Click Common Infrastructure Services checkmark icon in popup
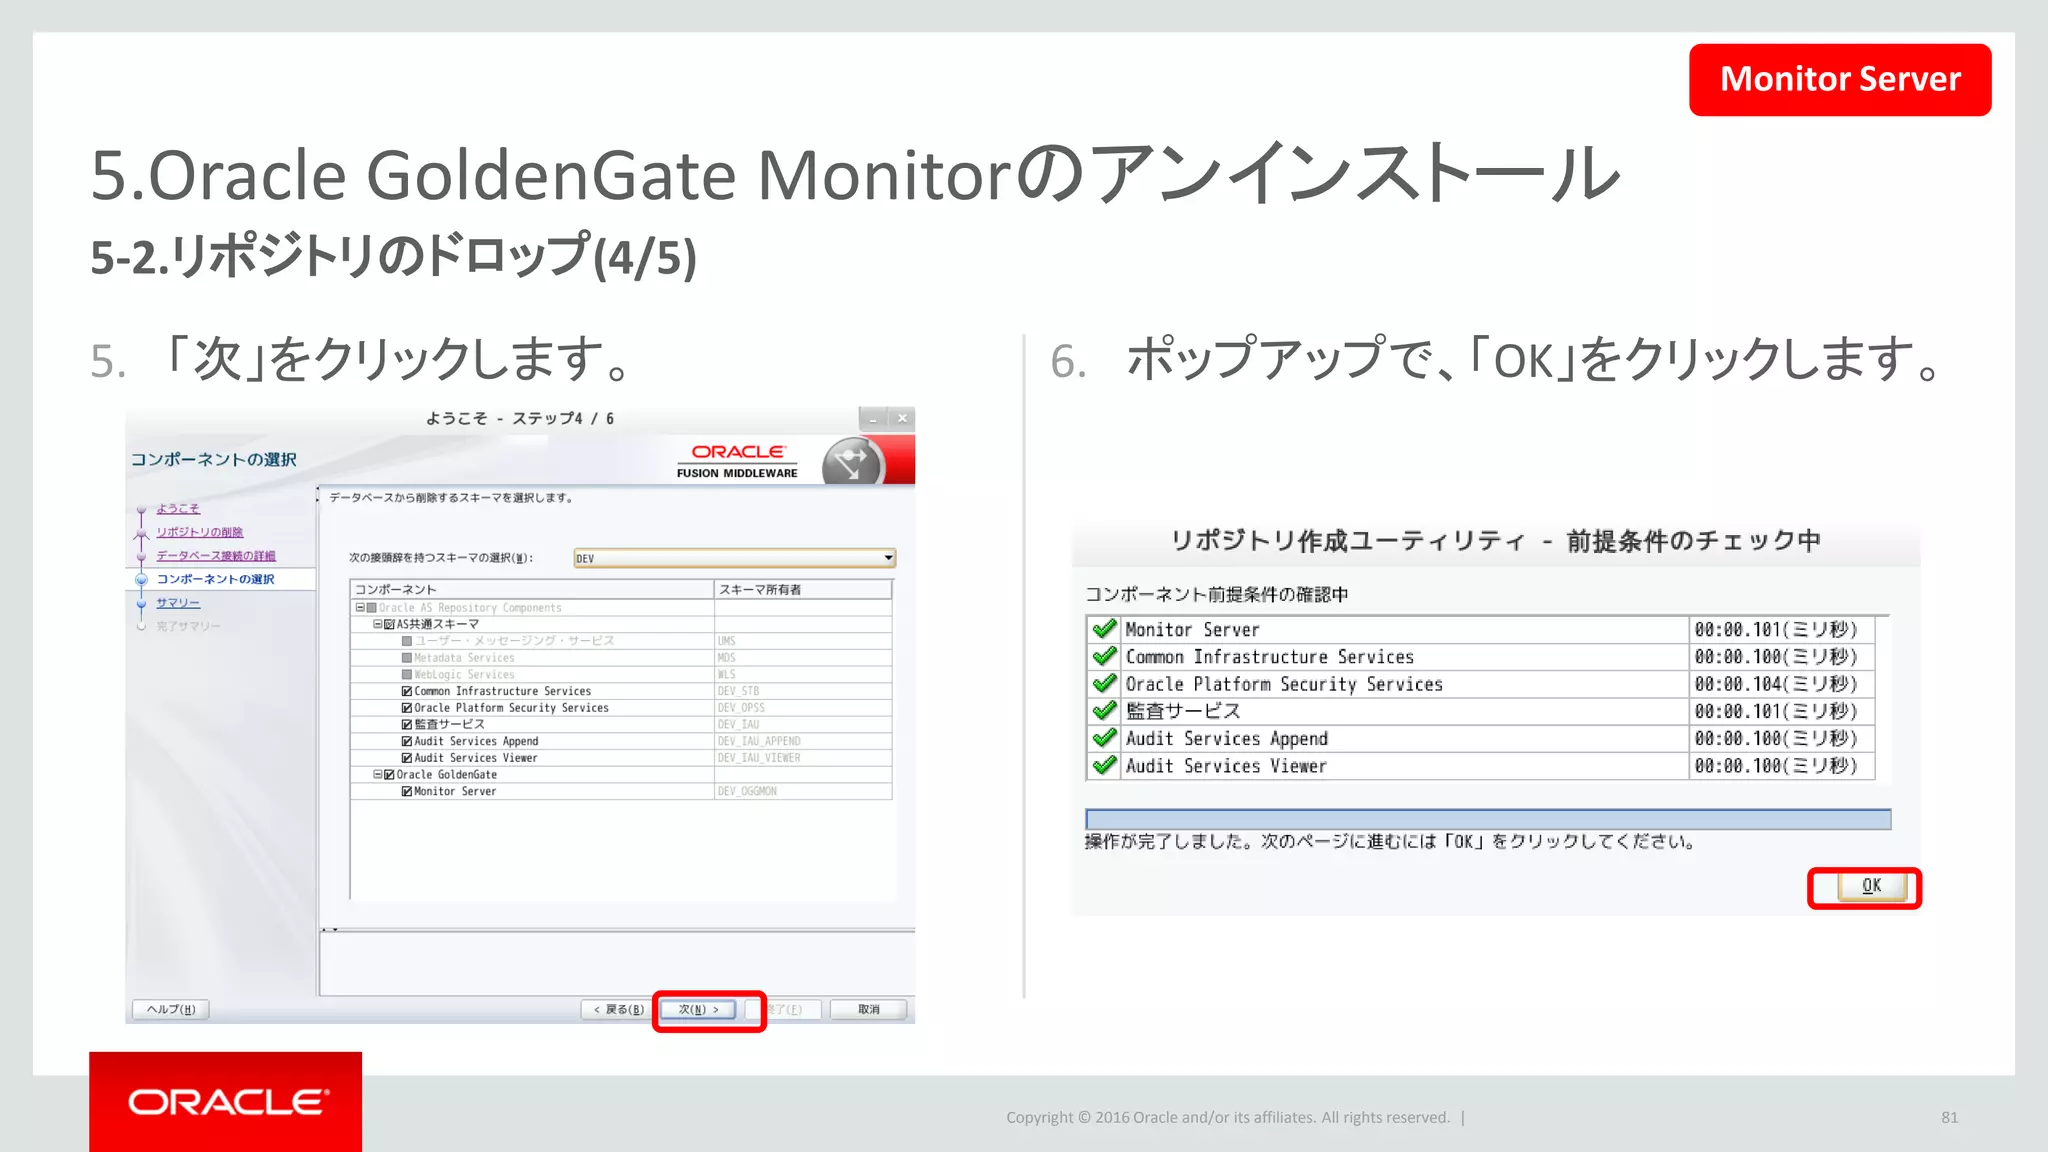2048x1152 pixels. click(x=1104, y=656)
